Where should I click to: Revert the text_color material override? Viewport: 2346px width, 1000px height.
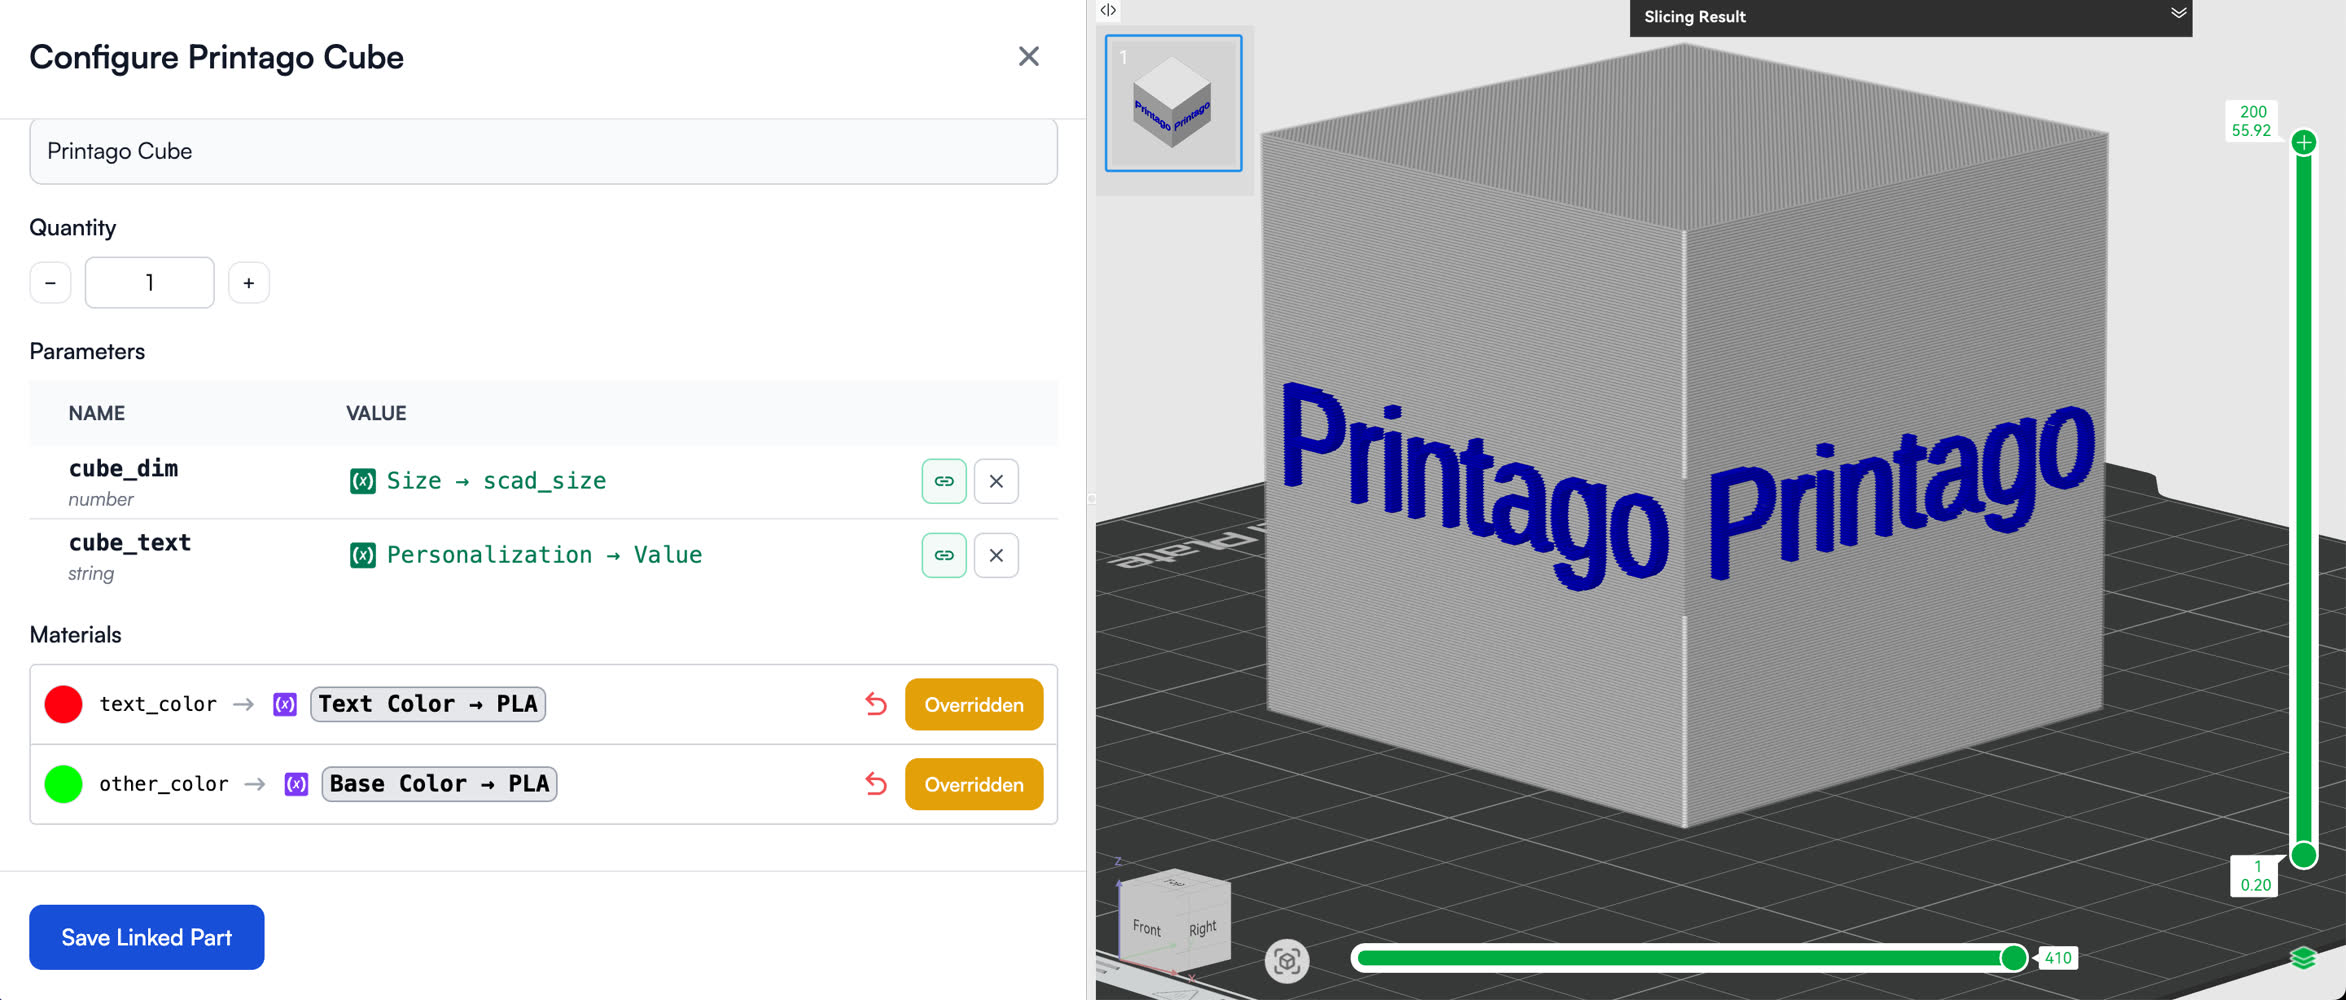(x=876, y=704)
